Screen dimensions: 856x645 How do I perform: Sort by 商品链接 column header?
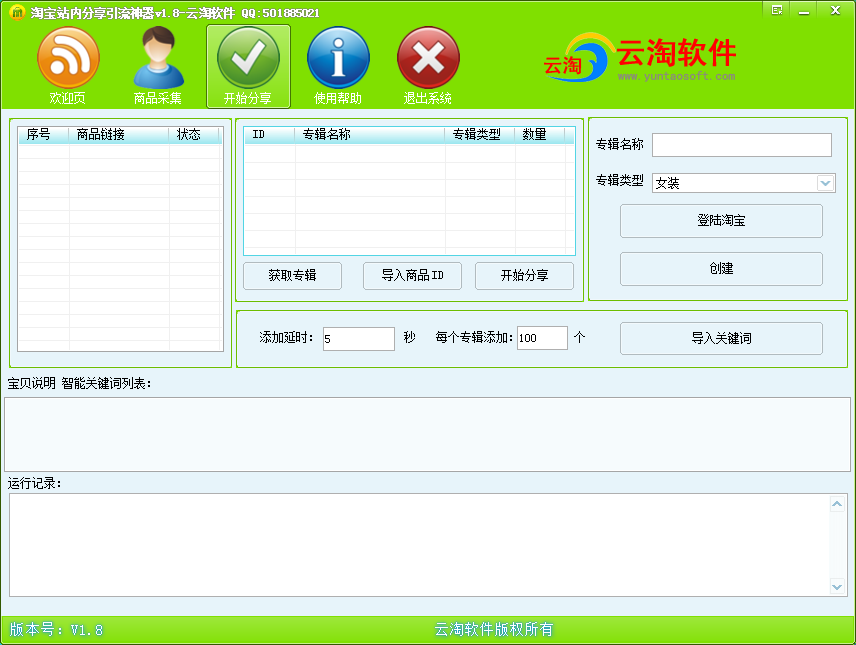(118, 135)
